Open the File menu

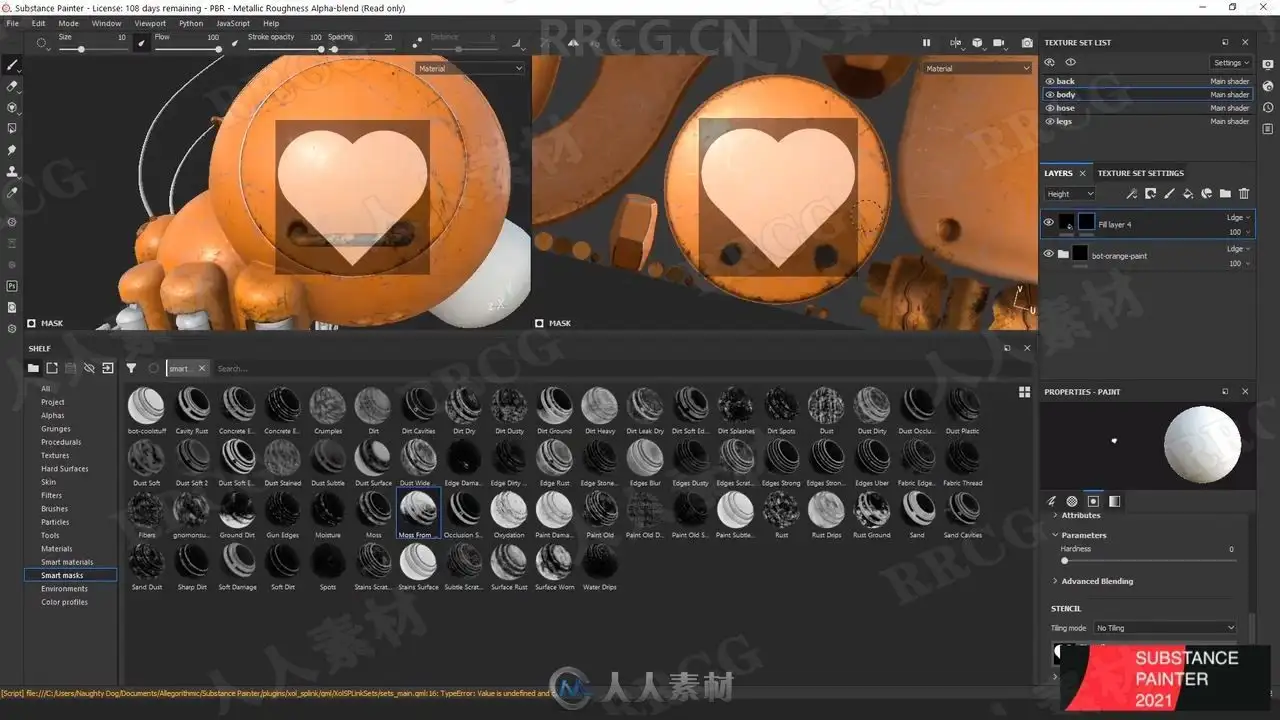[12, 23]
